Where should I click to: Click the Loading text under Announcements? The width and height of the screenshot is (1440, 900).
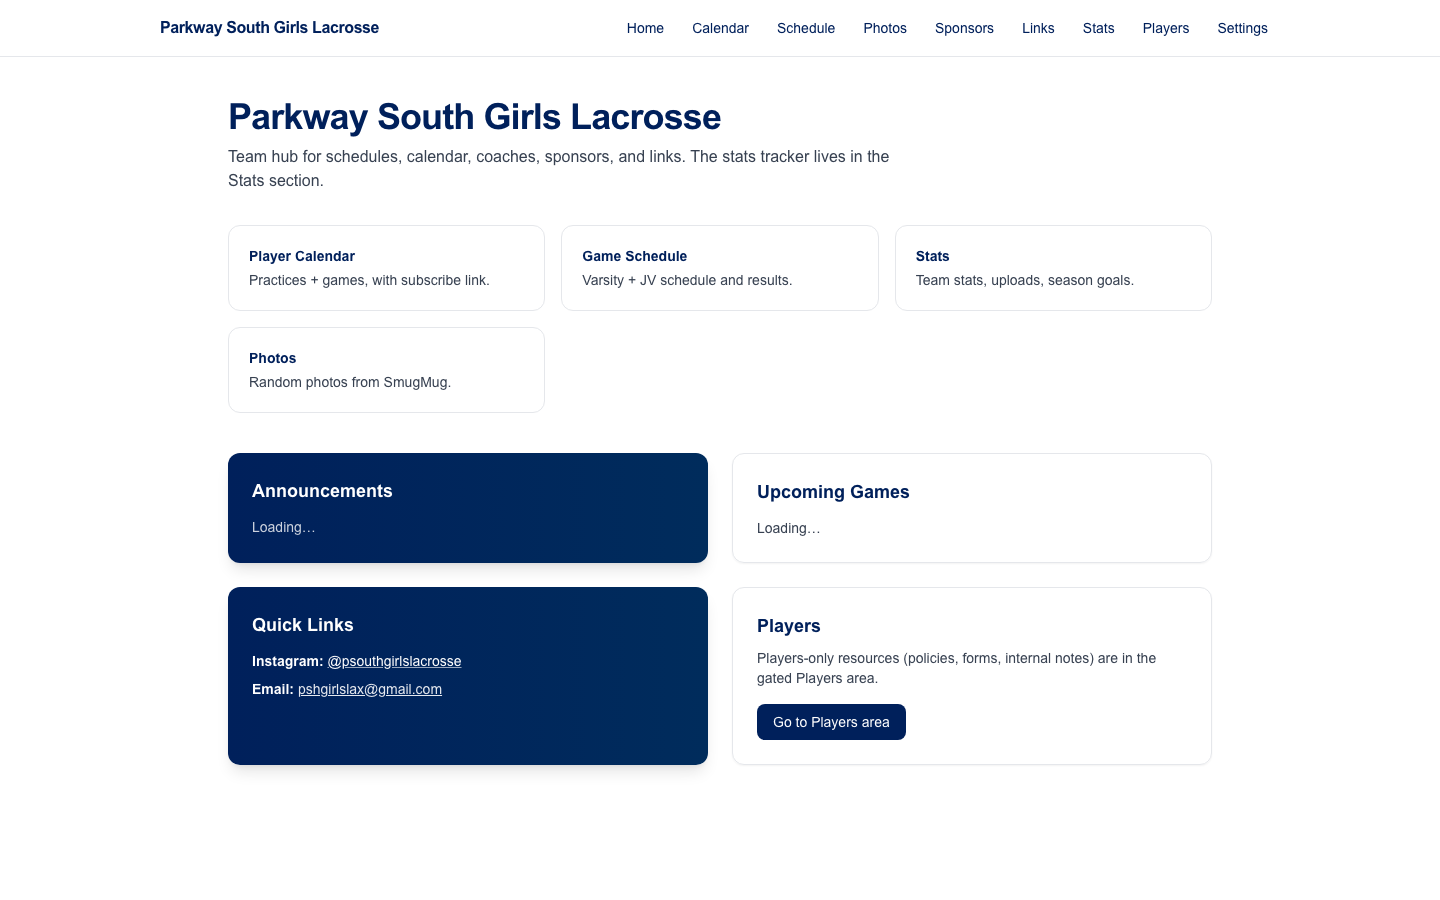(284, 527)
